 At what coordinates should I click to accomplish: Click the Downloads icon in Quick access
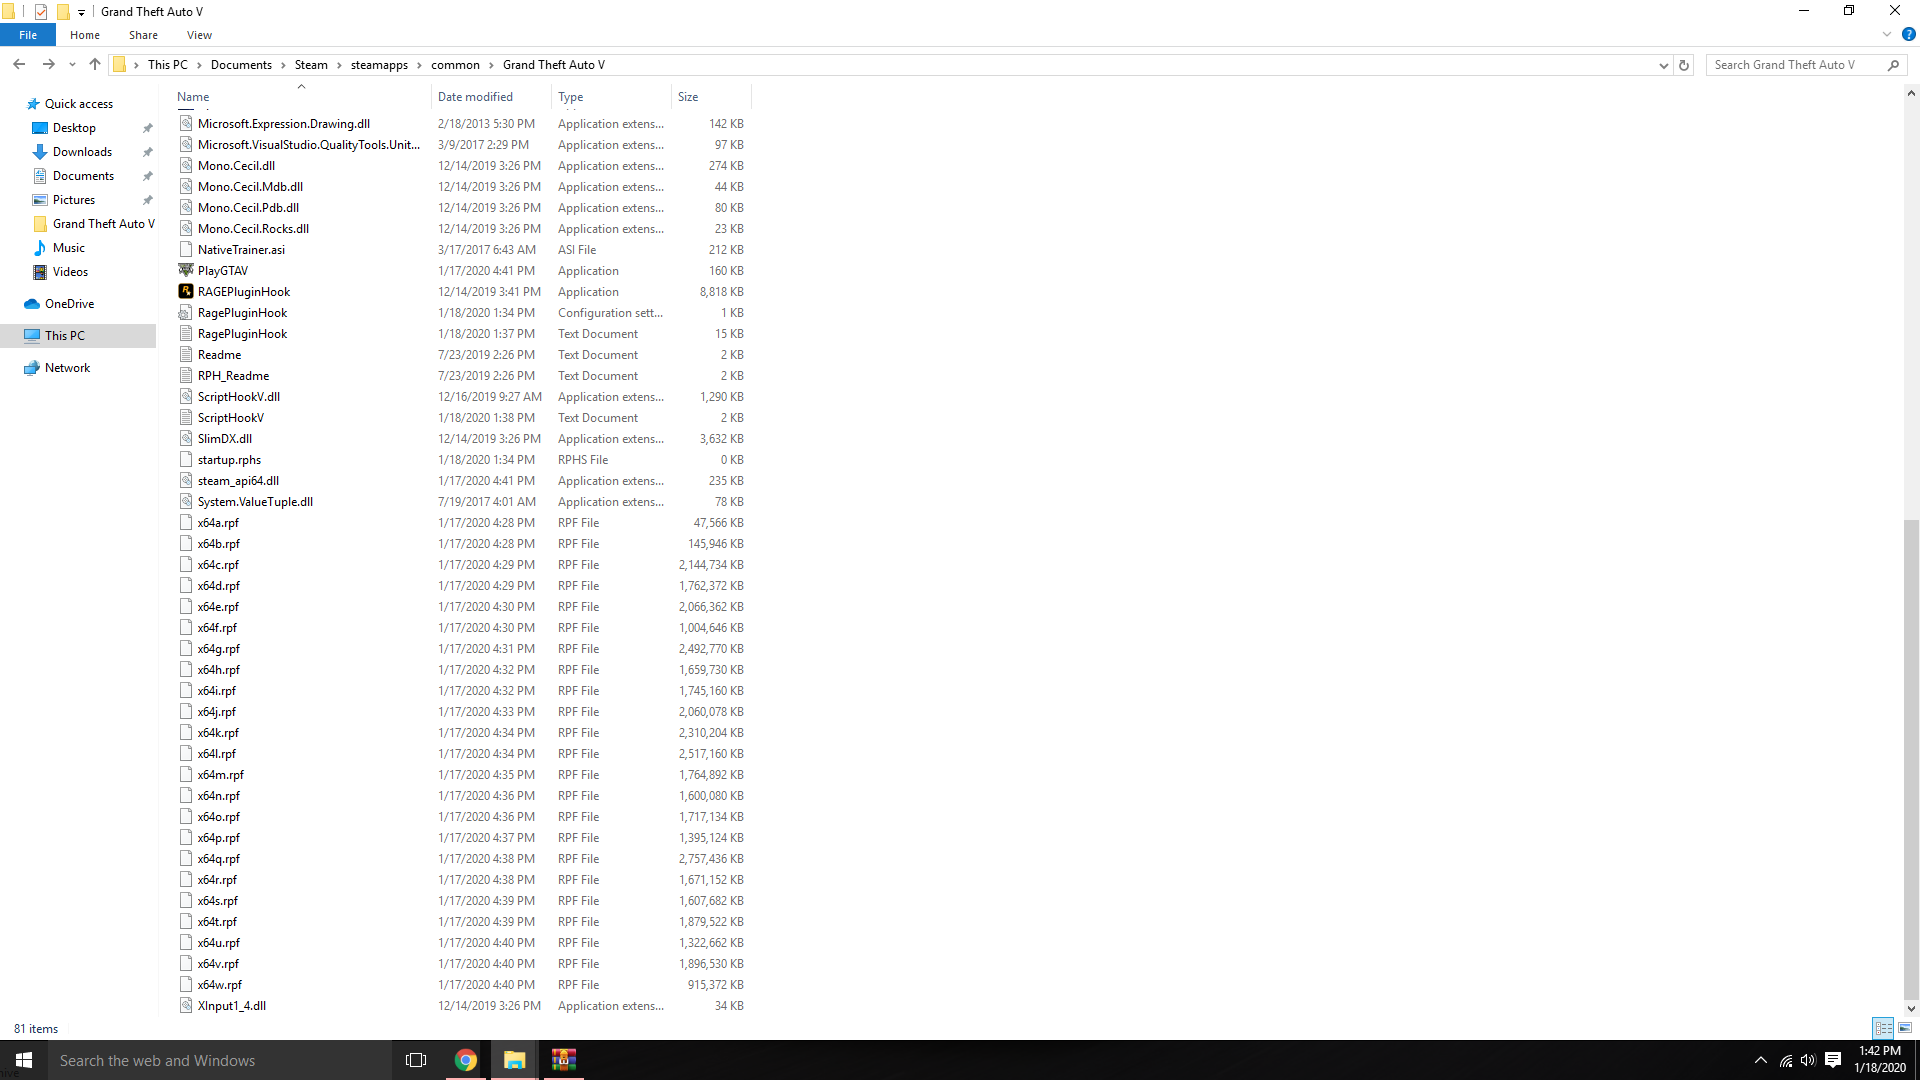(40, 152)
